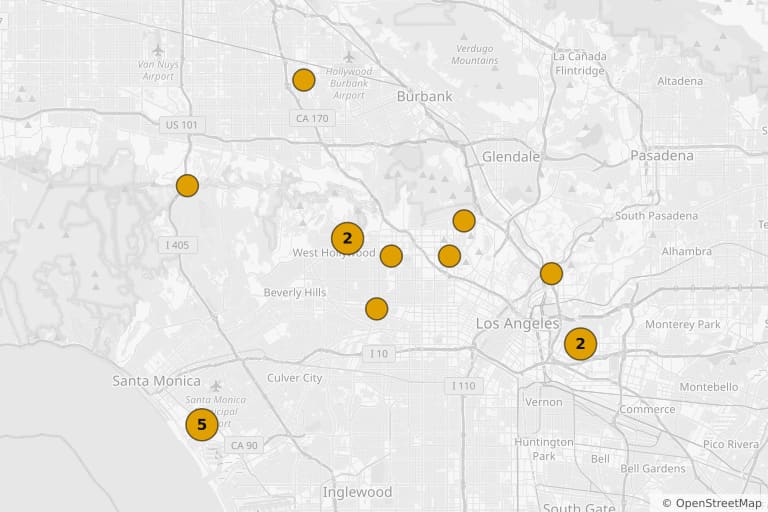Click the cluster marker labeled 2 over West Hollywood
The height and width of the screenshot is (512, 768).
(x=347, y=238)
